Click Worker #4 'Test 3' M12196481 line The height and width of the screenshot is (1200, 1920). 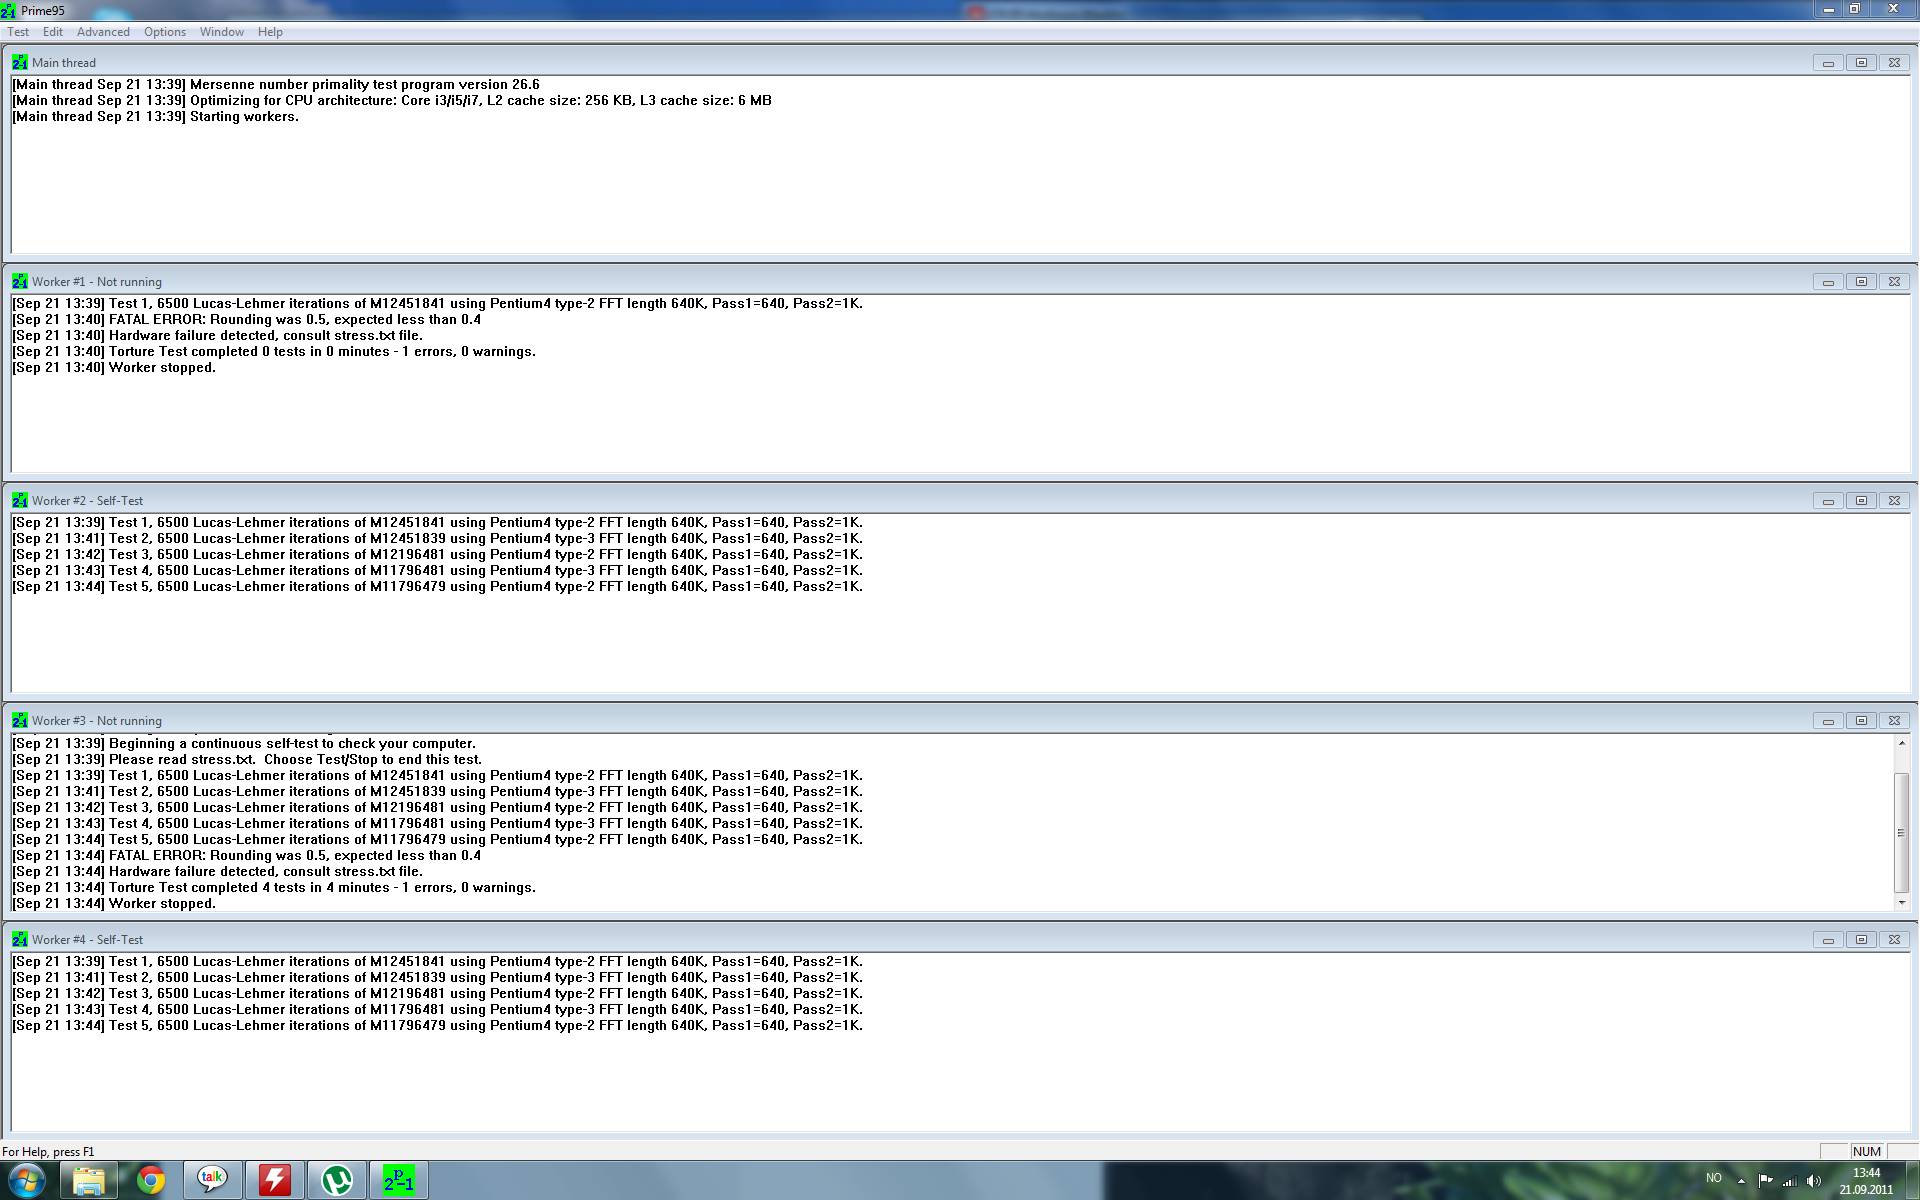tap(438, 994)
